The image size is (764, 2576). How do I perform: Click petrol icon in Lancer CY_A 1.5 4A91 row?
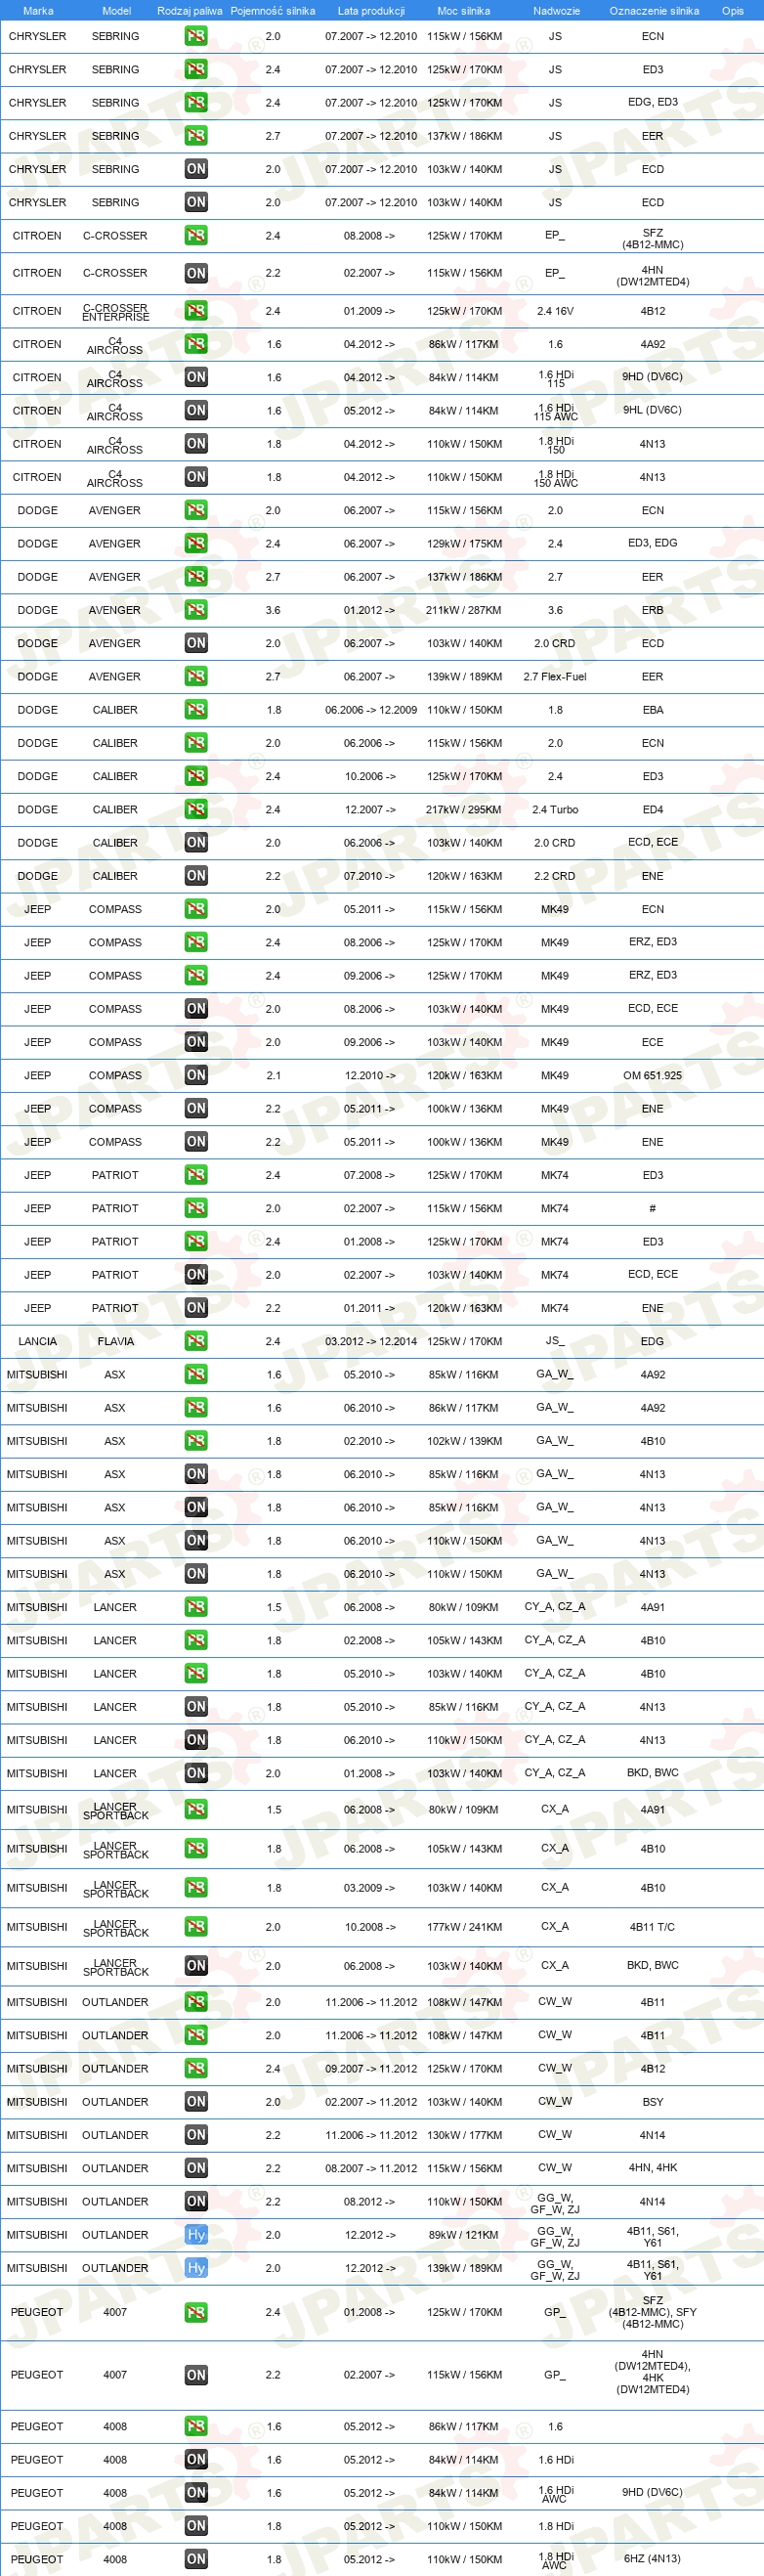click(x=196, y=1607)
